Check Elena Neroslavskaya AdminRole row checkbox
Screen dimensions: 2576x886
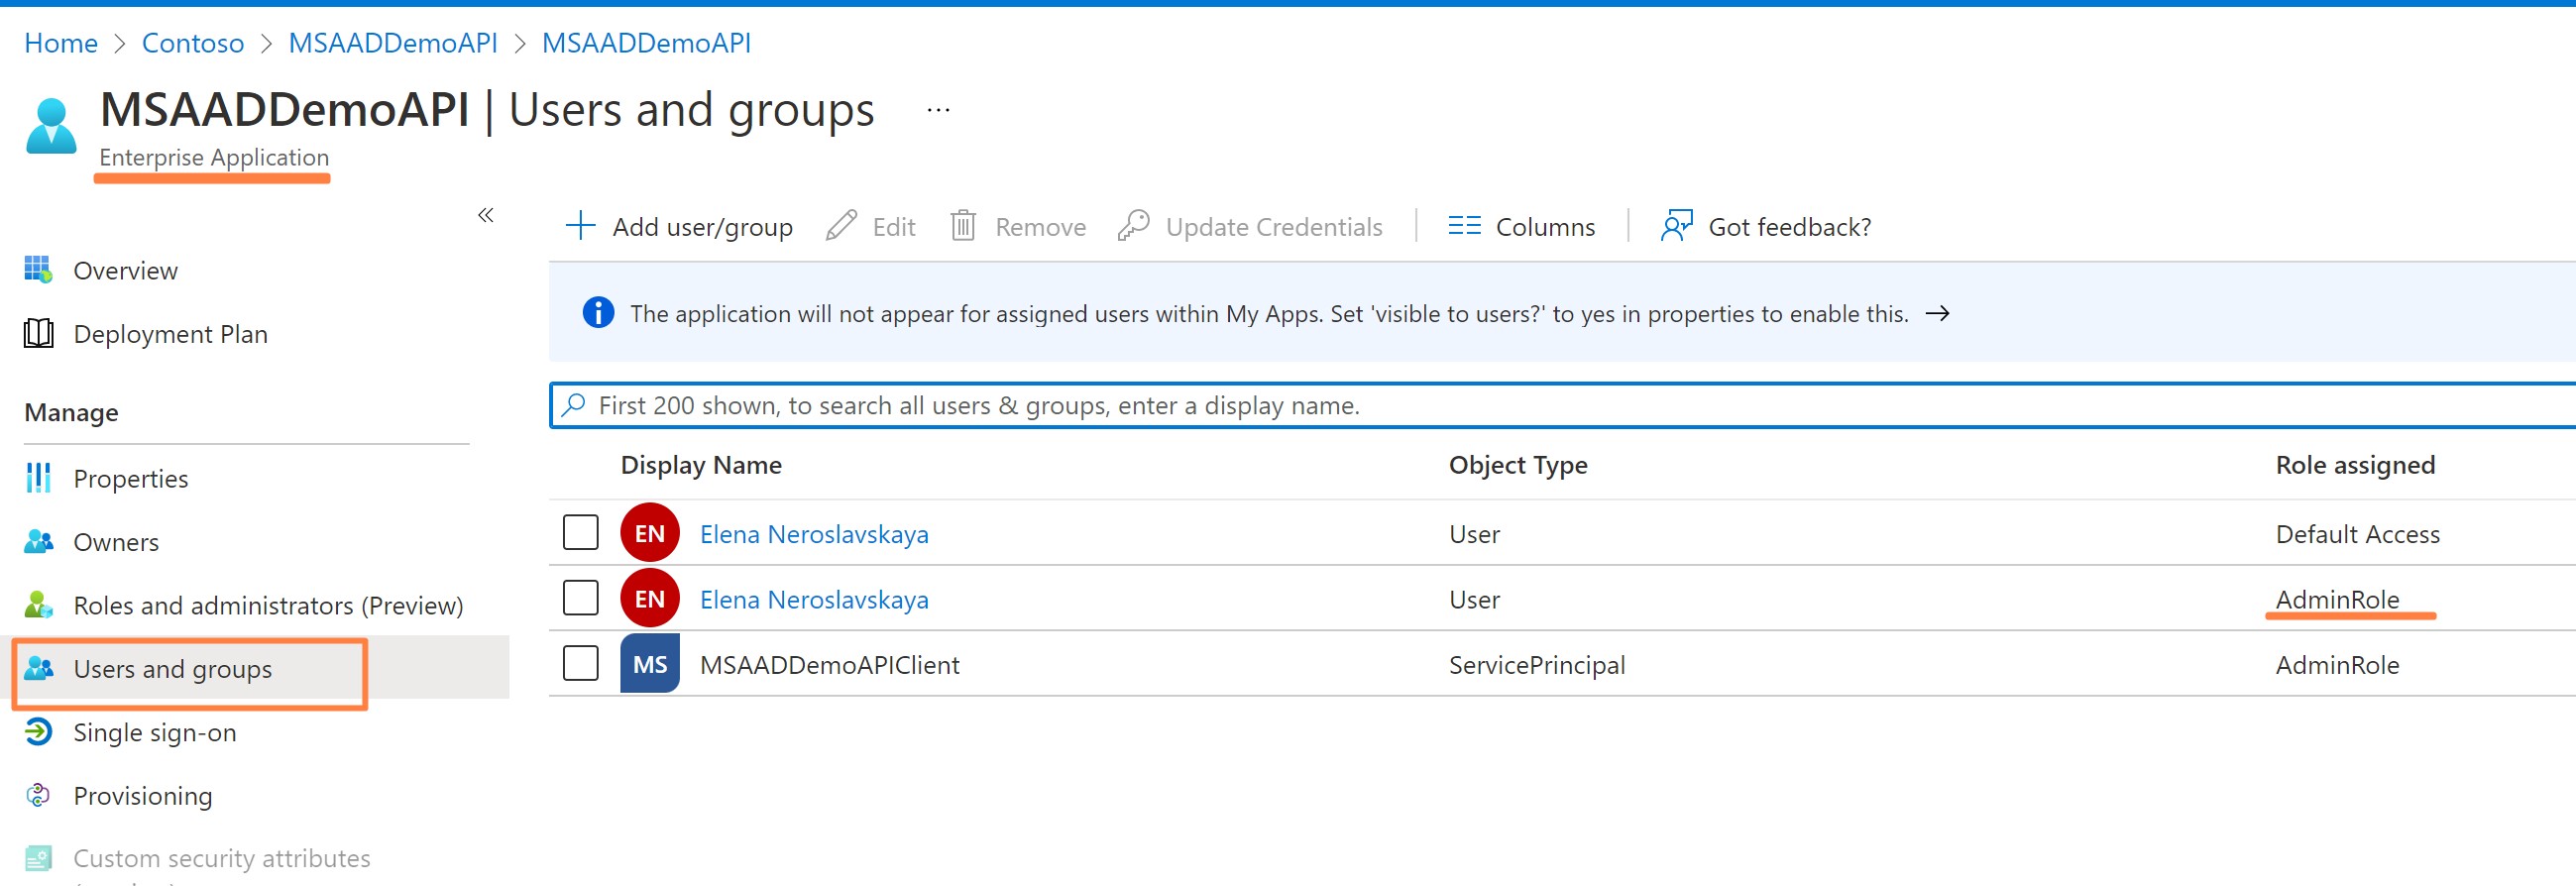tap(581, 599)
